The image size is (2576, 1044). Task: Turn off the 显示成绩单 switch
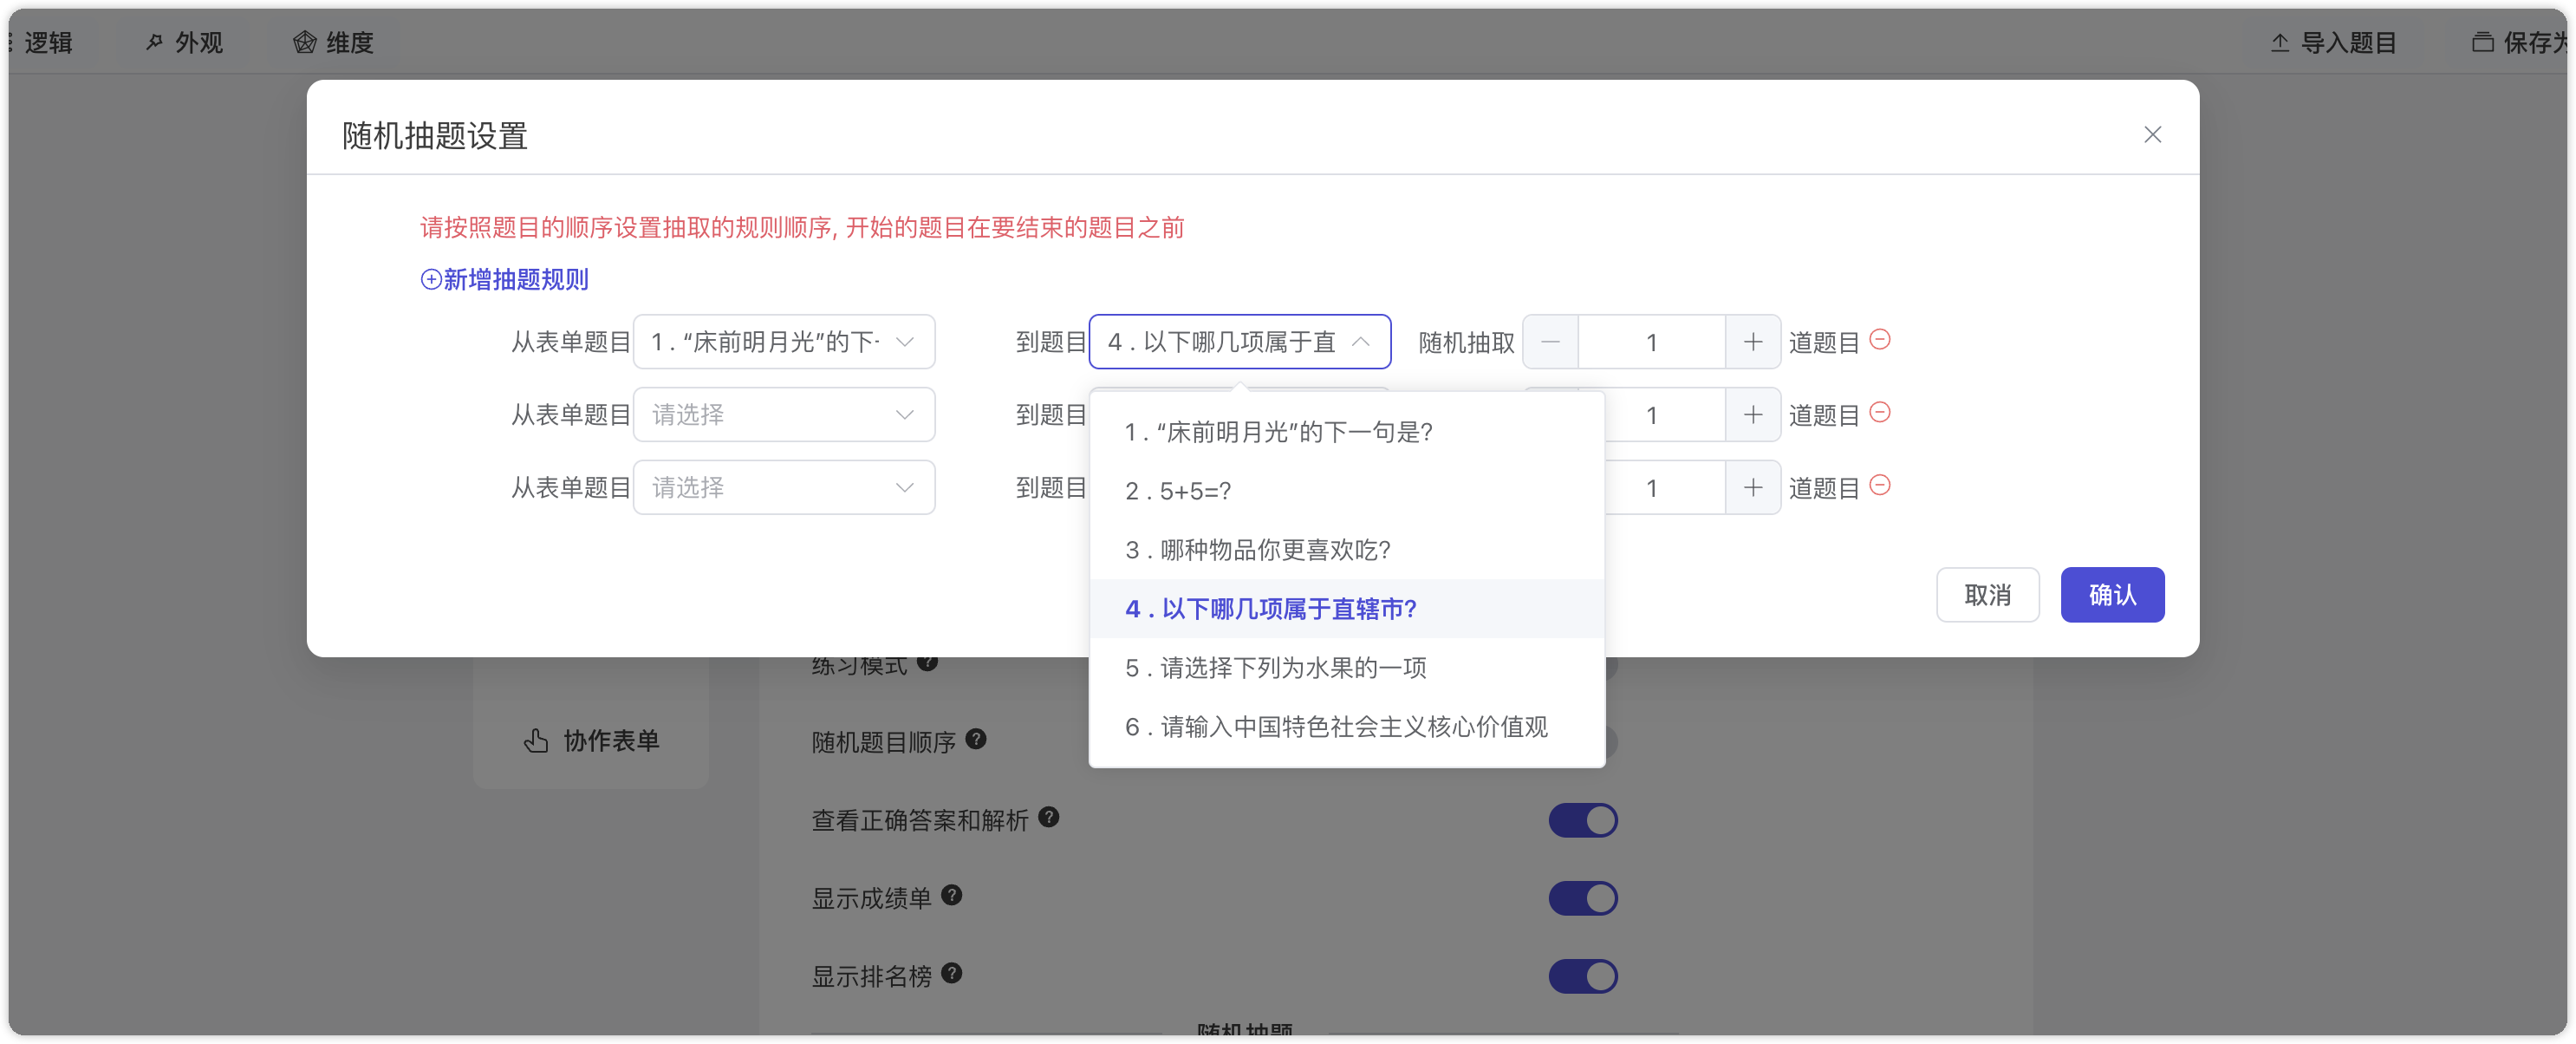click(1583, 898)
